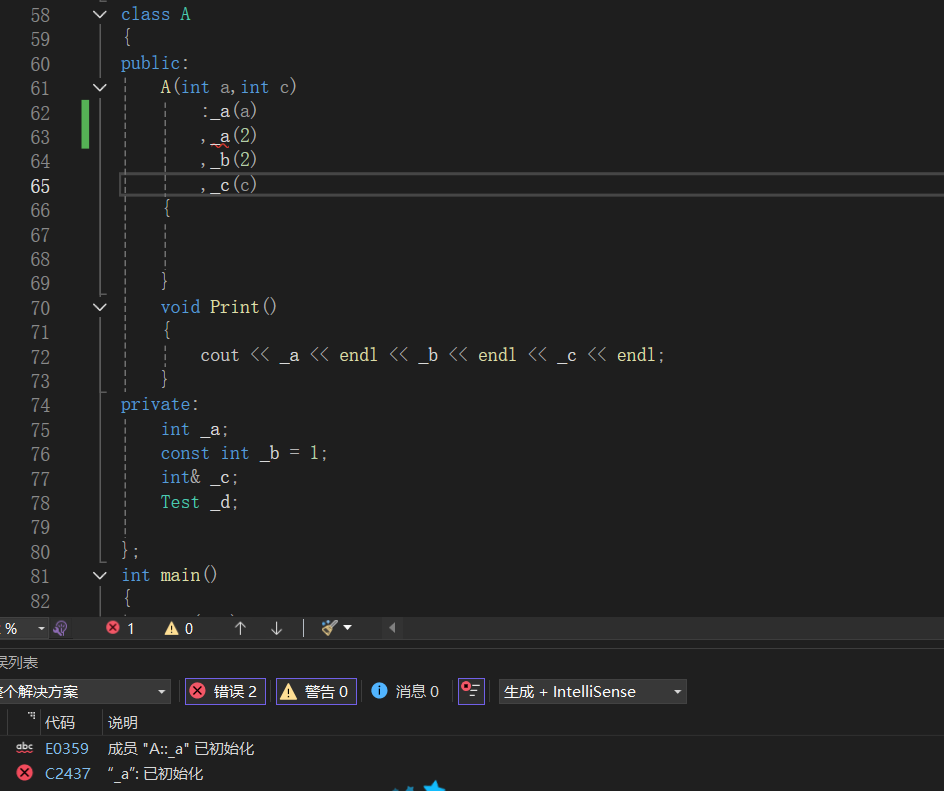Select error description 成员 "A::_a" 已初始化

coord(181,749)
